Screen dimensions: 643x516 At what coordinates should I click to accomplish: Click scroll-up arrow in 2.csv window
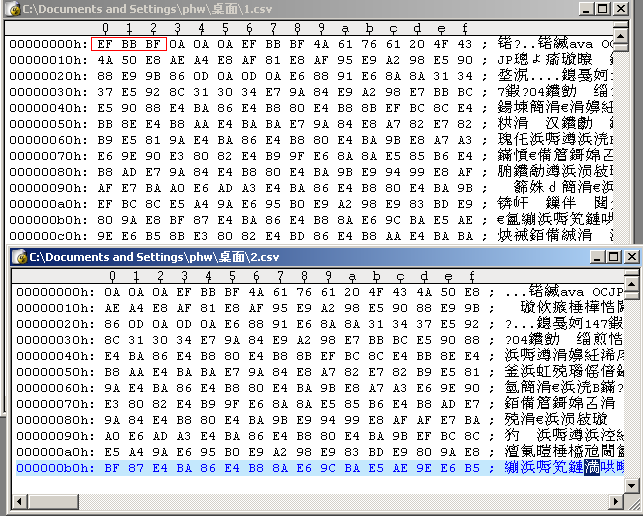(x=632, y=284)
